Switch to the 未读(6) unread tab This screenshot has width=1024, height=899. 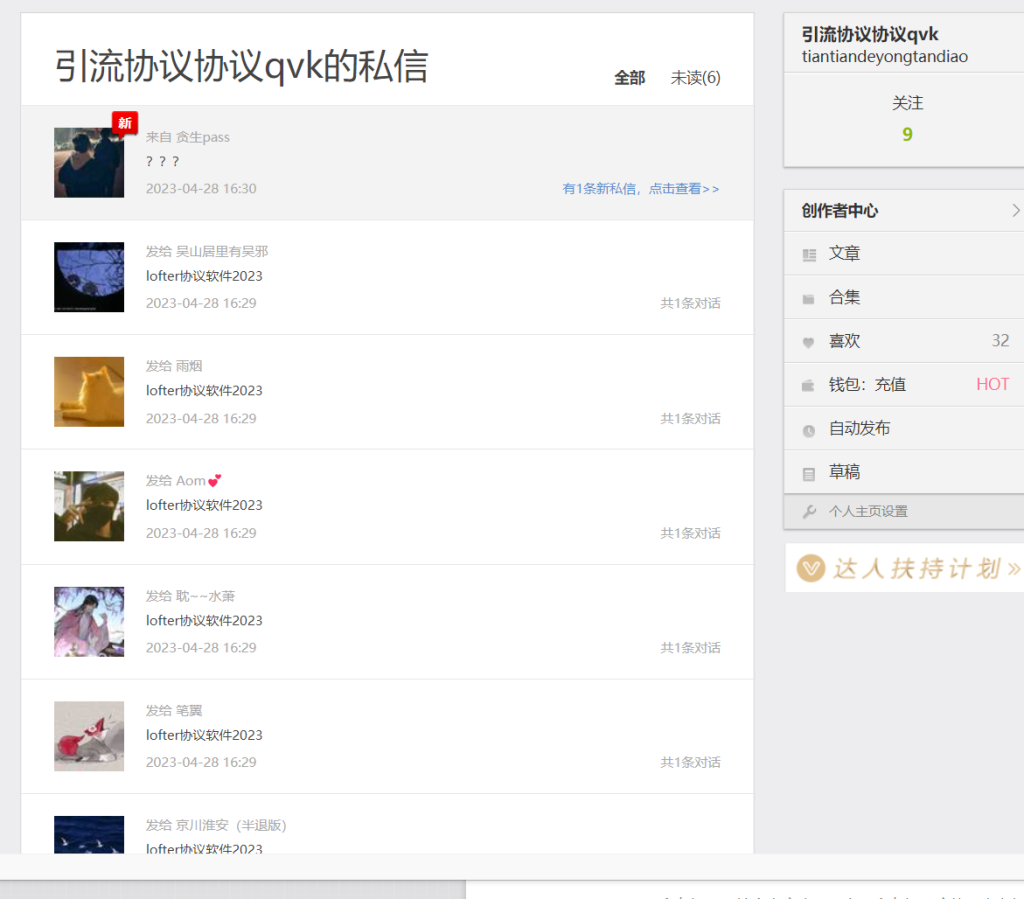(x=695, y=78)
